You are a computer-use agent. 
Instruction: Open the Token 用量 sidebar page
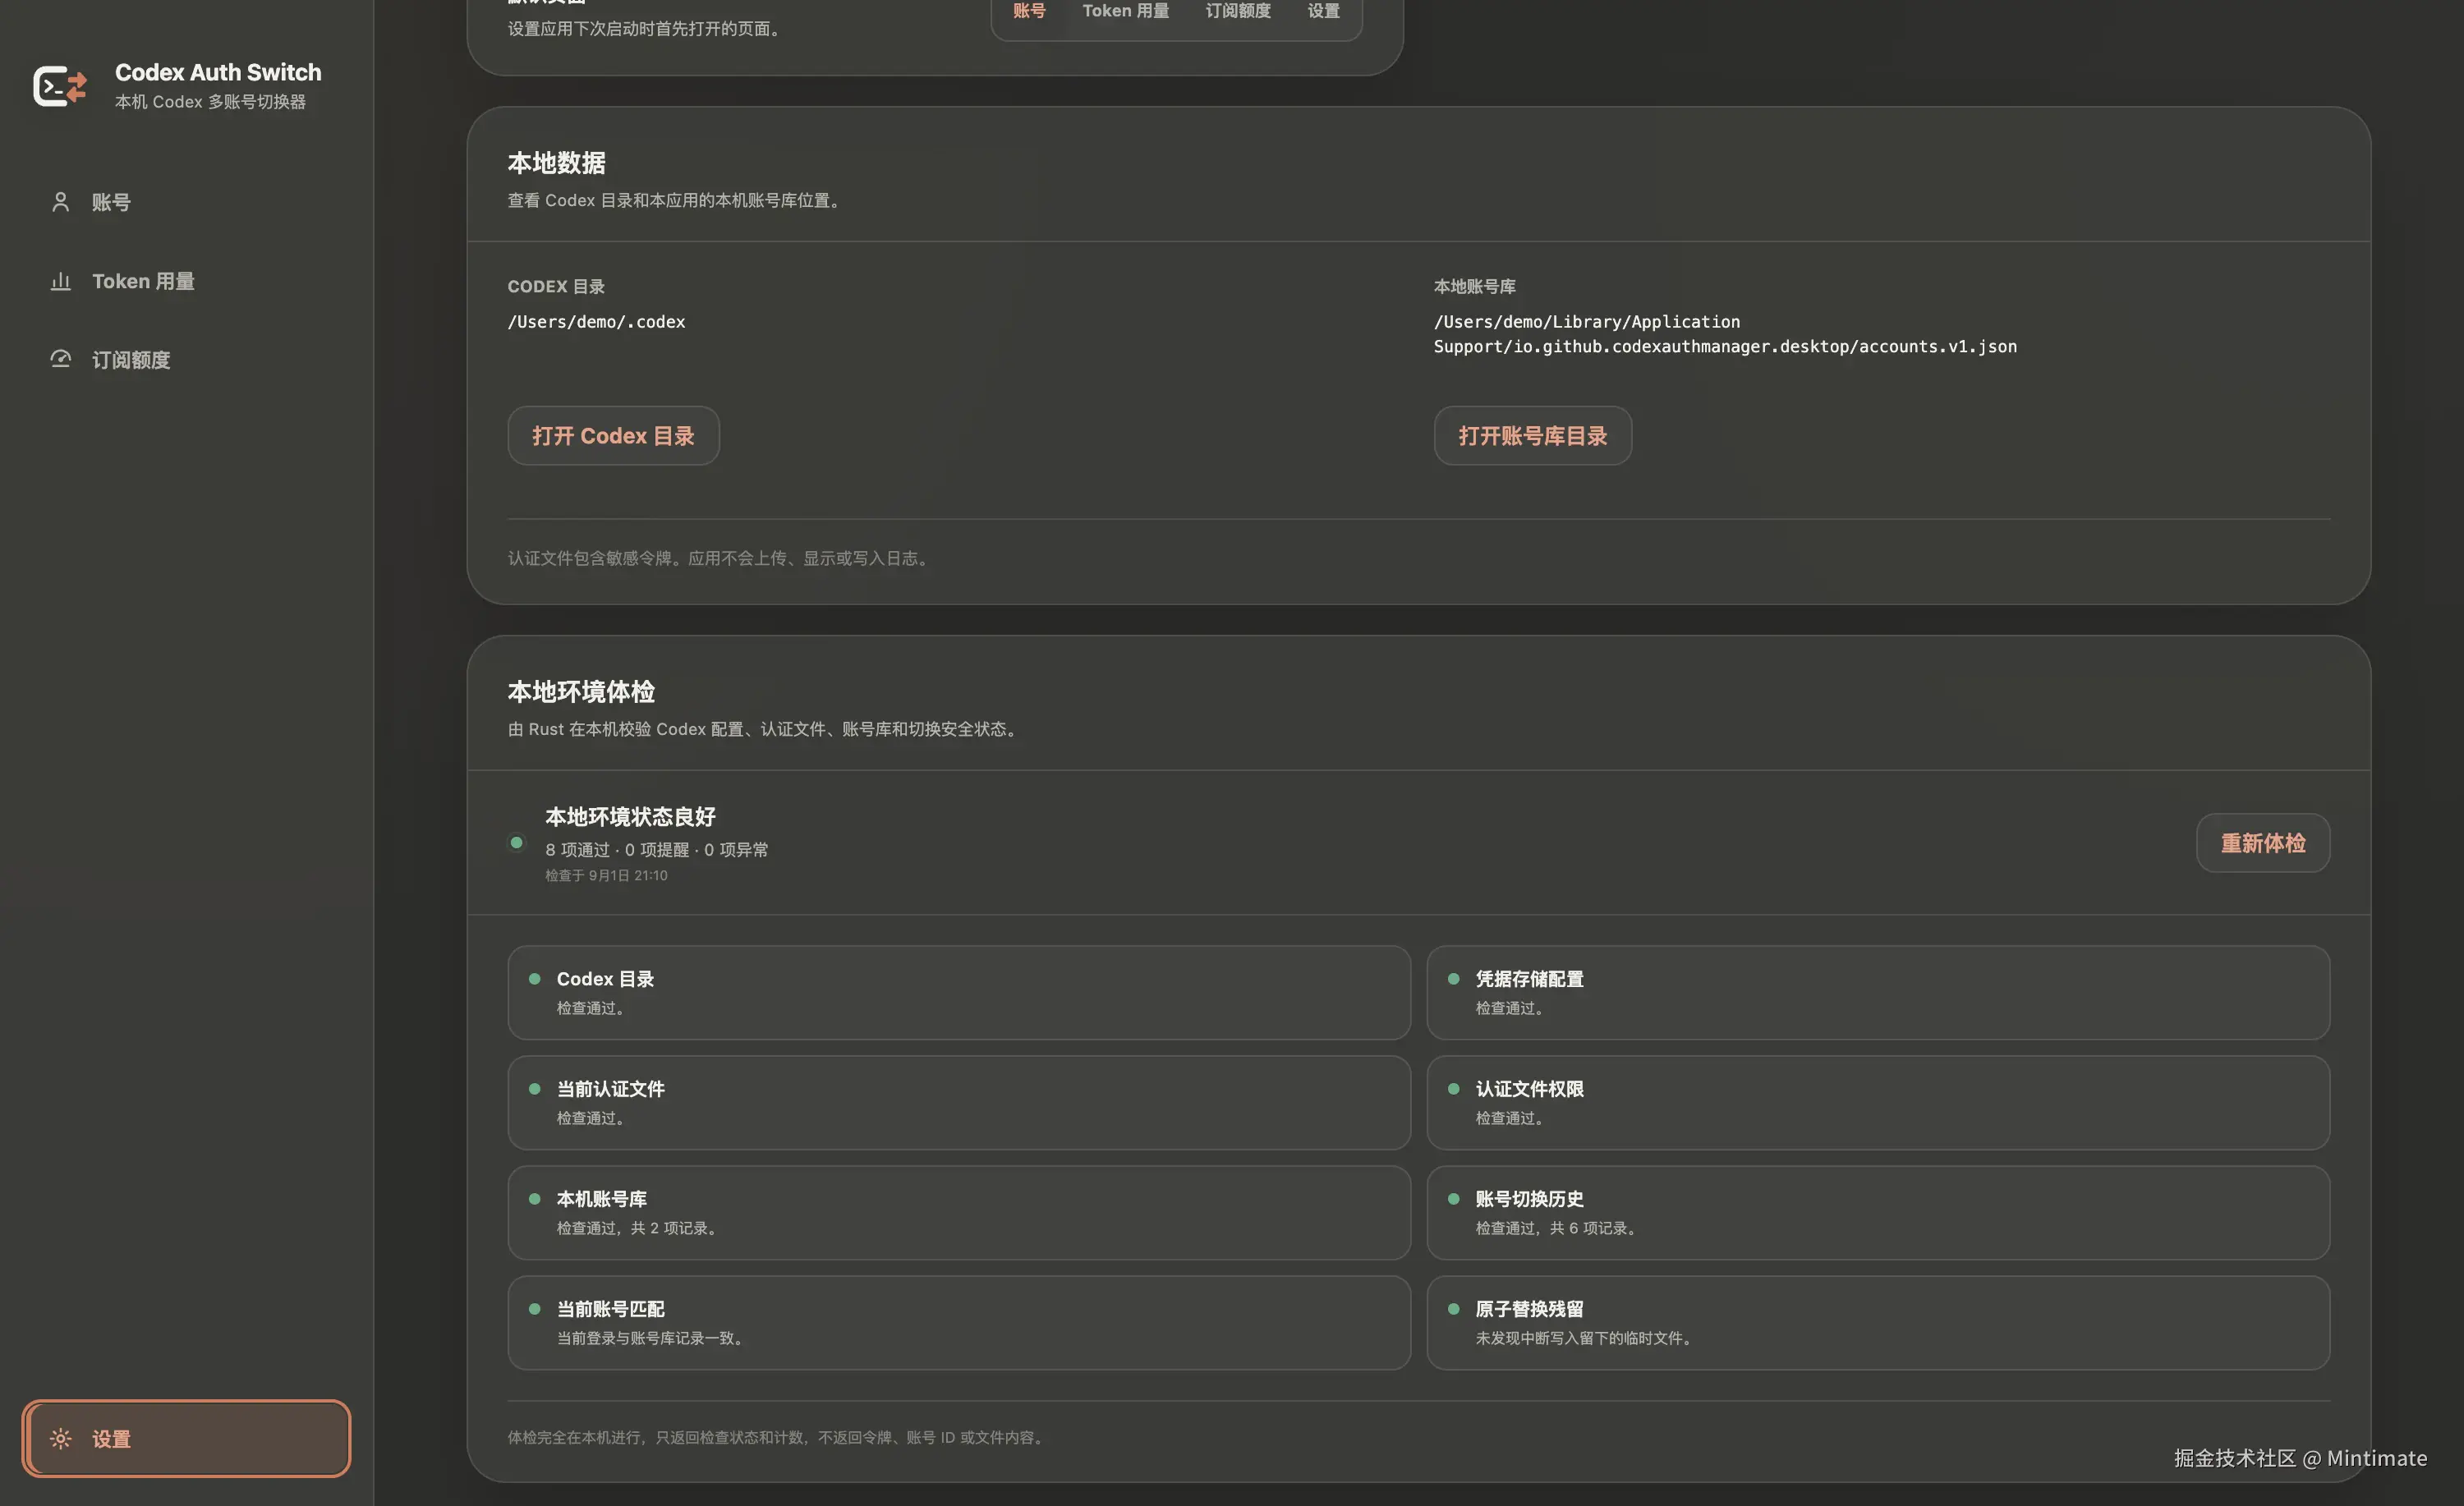(x=187, y=281)
